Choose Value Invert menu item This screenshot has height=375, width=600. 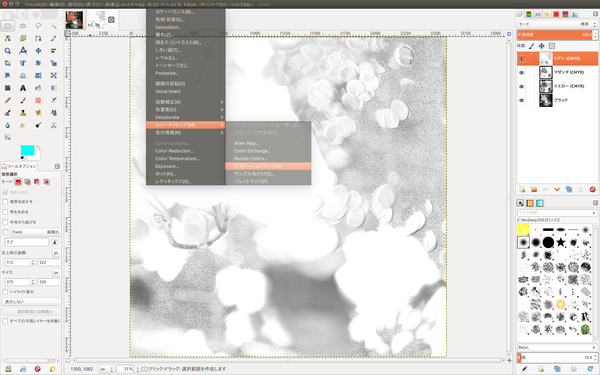click(x=186, y=91)
